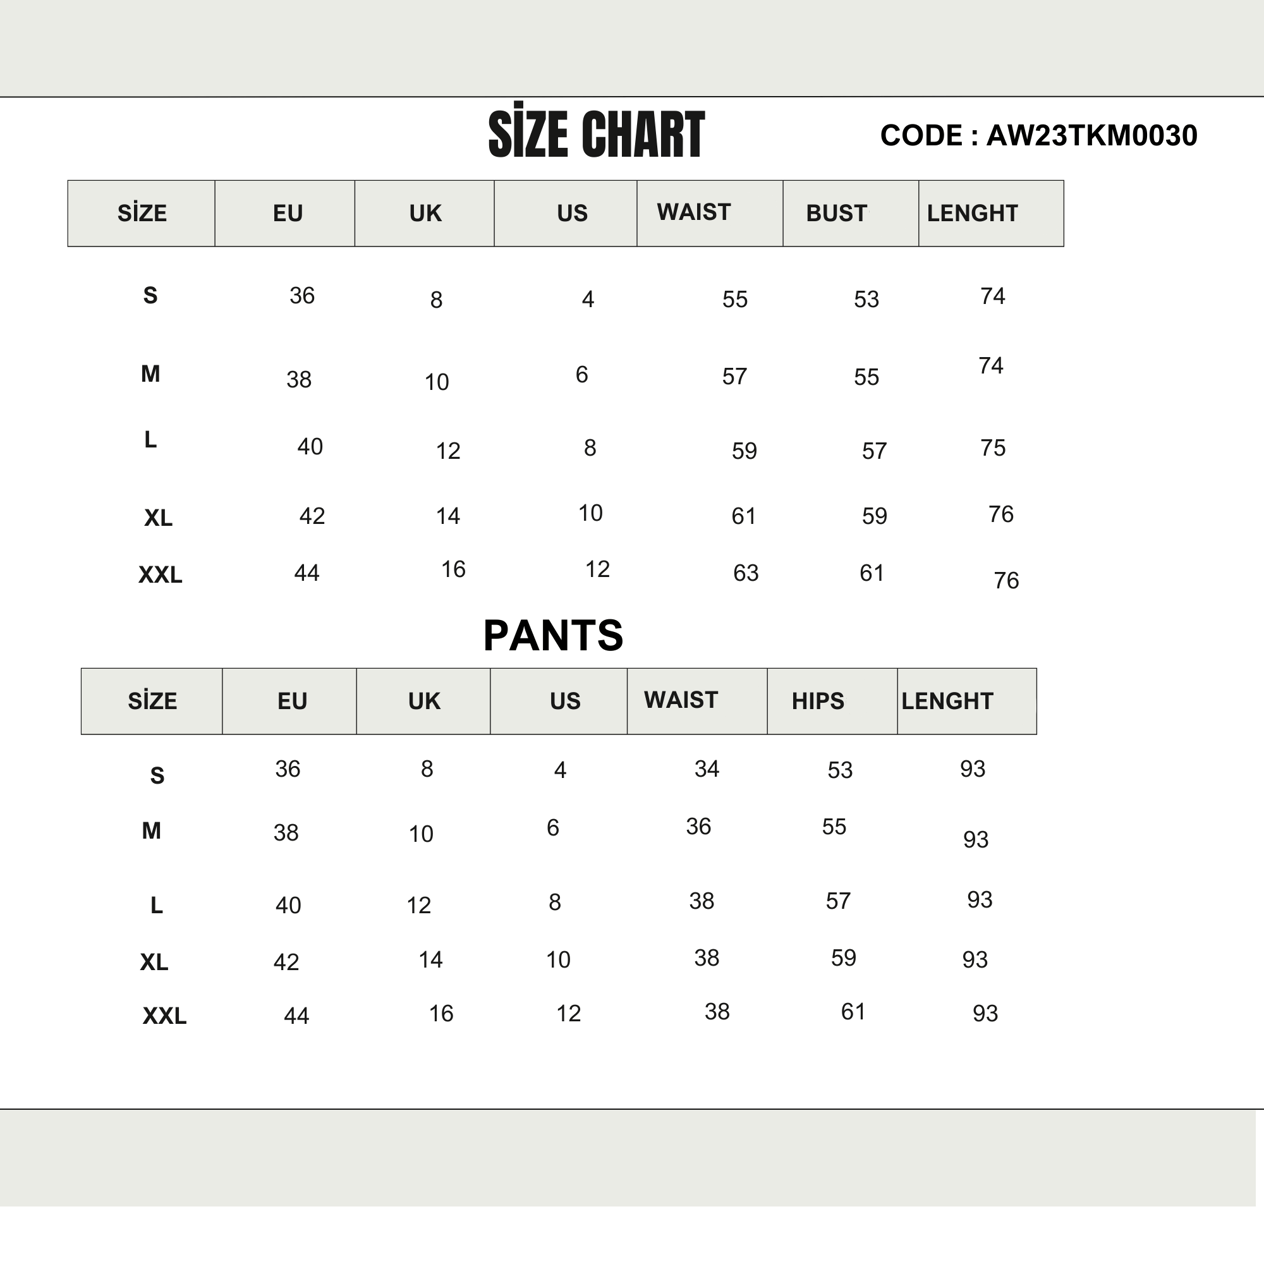Click bust value 53 in S row
Viewport: 1264px width, 1264px height.
pyautogui.click(x=866, y=299)
